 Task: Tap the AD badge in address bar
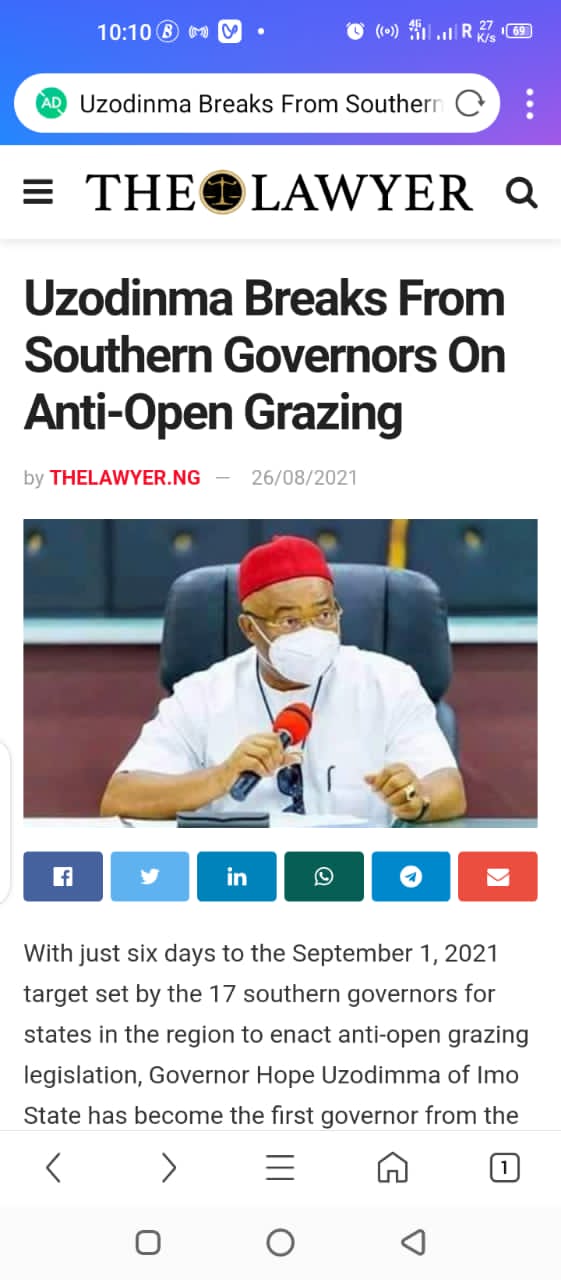(x=51, y=103)
